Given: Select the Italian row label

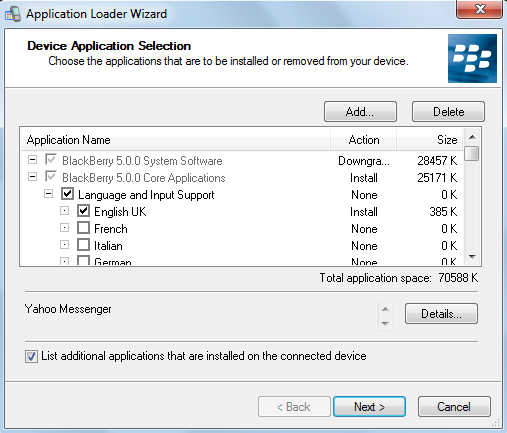Looking at the screenshot, I should tap(108, 246).
